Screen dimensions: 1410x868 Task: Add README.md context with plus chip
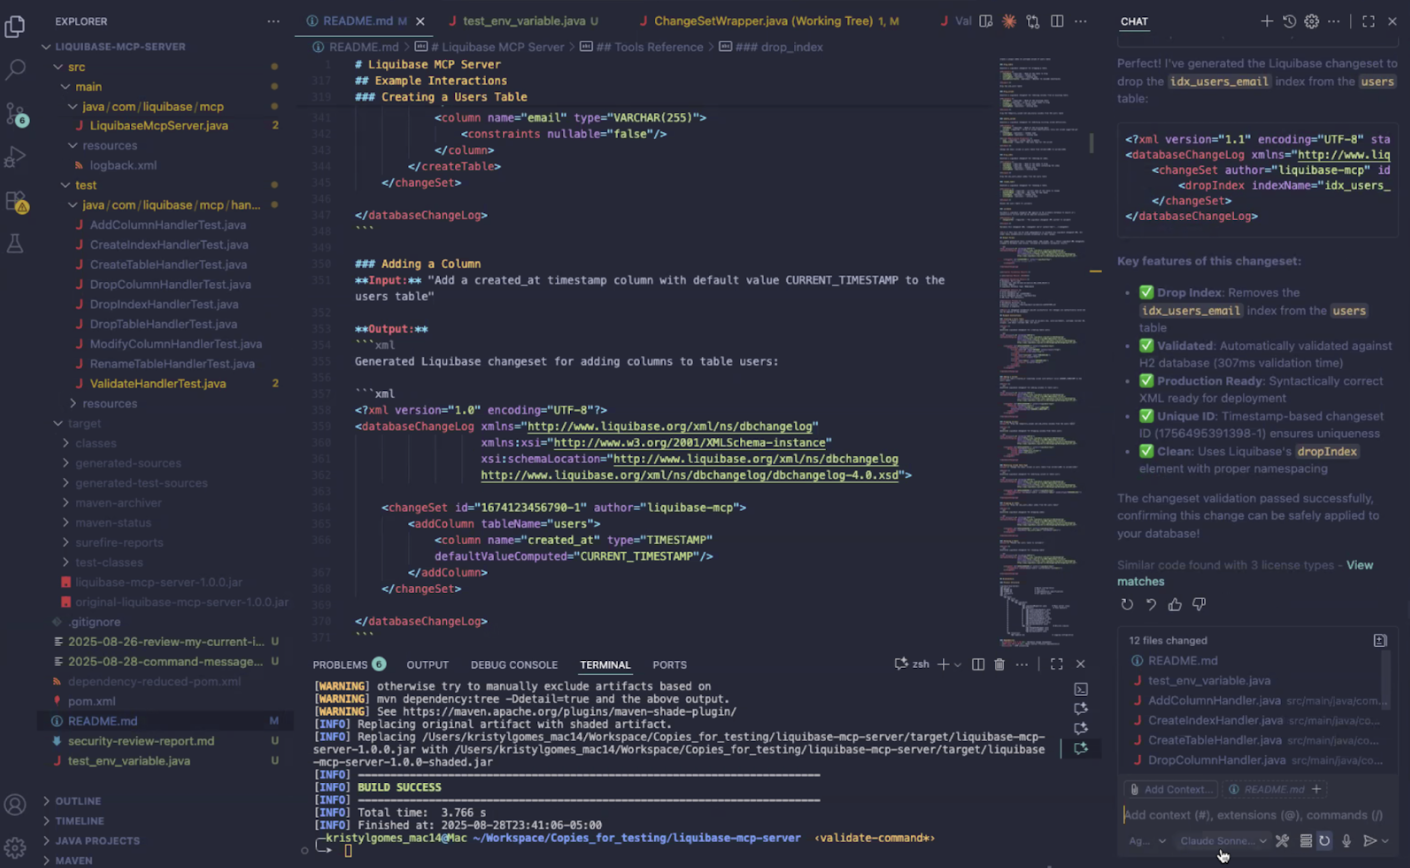pos(1316,789)
